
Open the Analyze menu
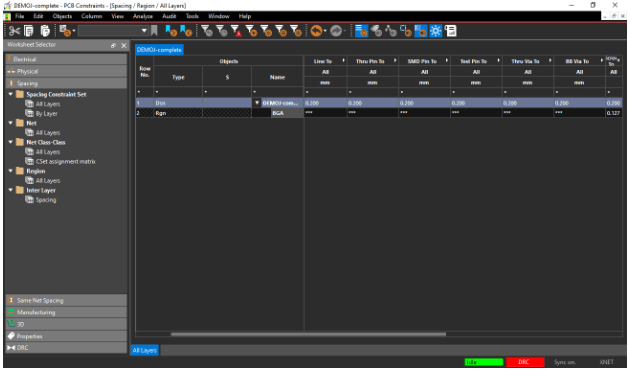pyautogui.click(x=143, y=16)
